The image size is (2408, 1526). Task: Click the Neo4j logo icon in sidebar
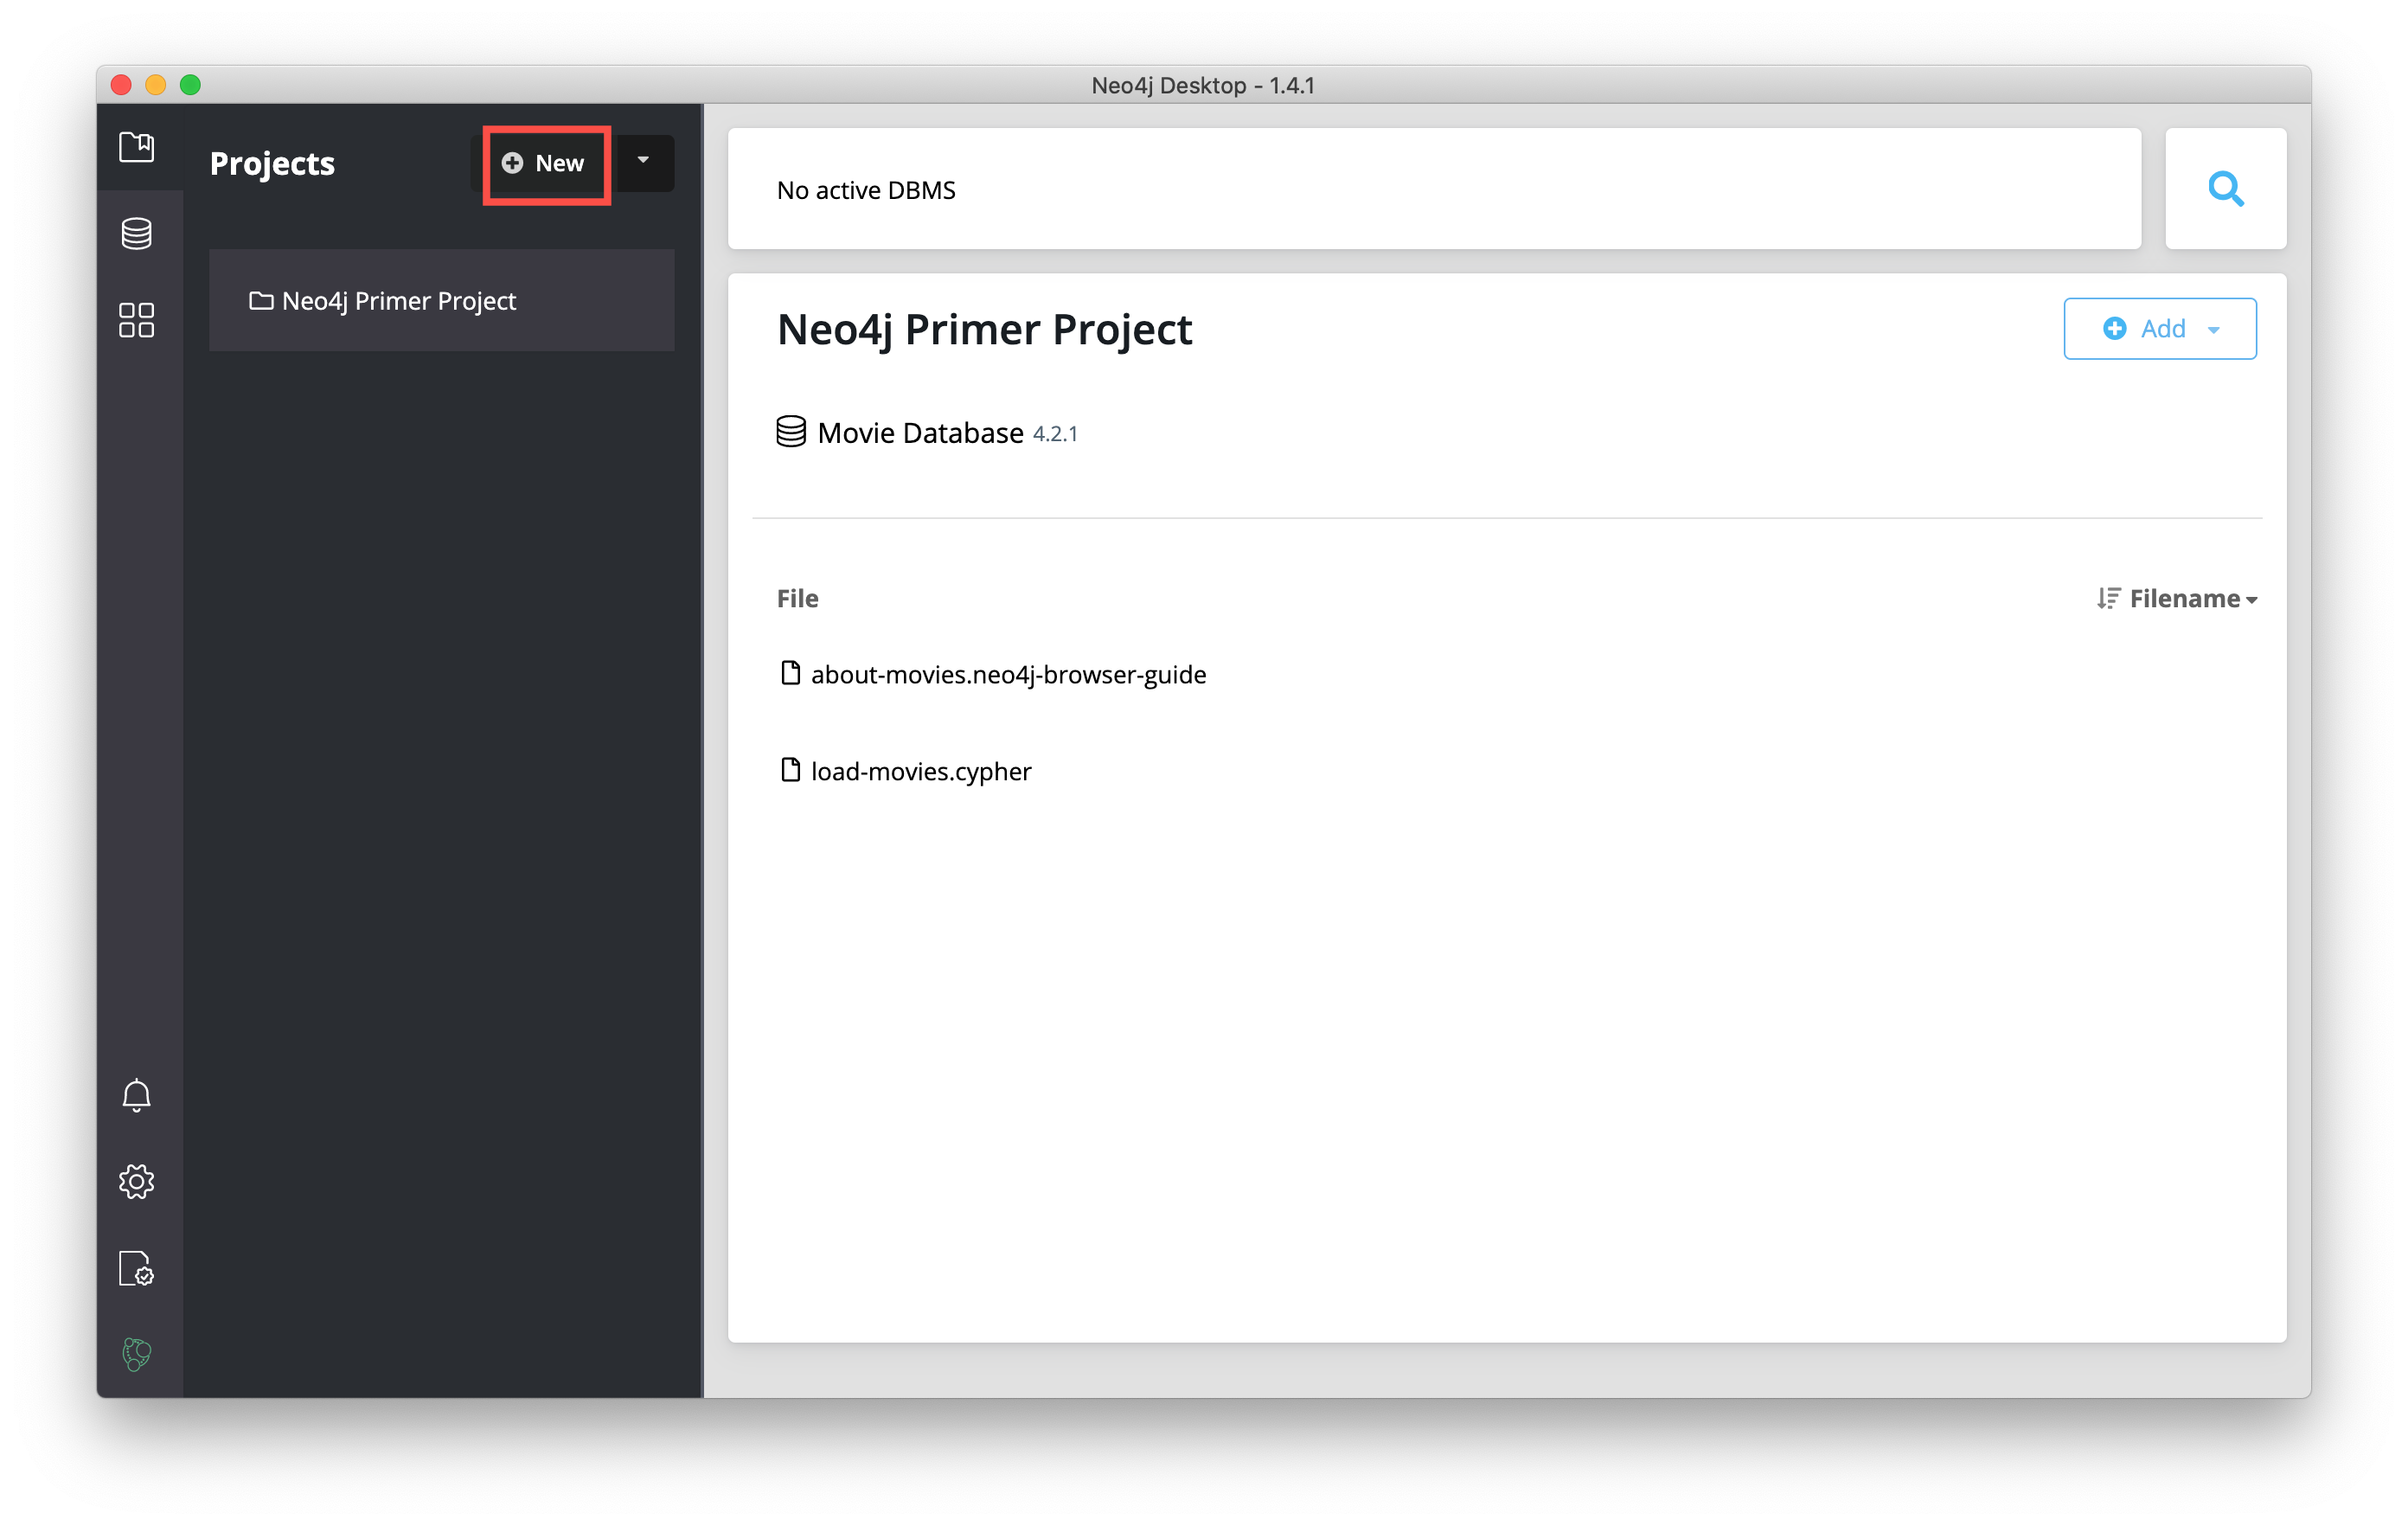[136, 1354]
